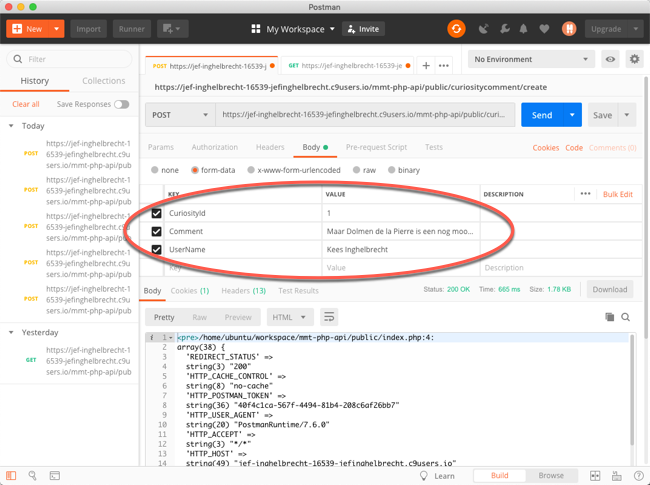Screen dimensions: 650x485
Task: Open find and replace icon in status bar
Action: (32, 475)
